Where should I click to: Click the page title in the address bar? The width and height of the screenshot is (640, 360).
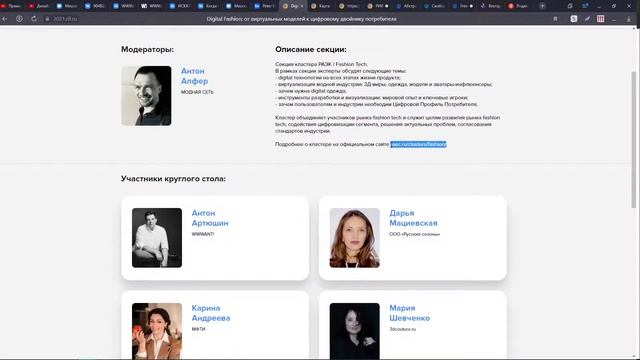pos(301,19)
